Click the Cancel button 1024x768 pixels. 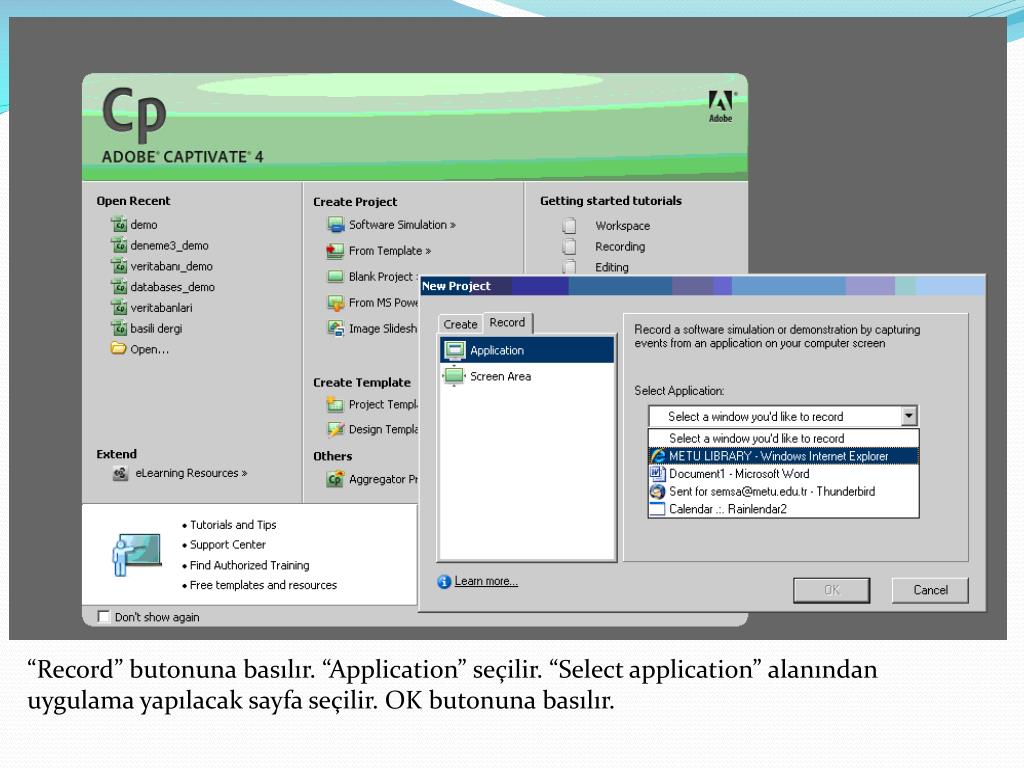(x=930, y=590)
